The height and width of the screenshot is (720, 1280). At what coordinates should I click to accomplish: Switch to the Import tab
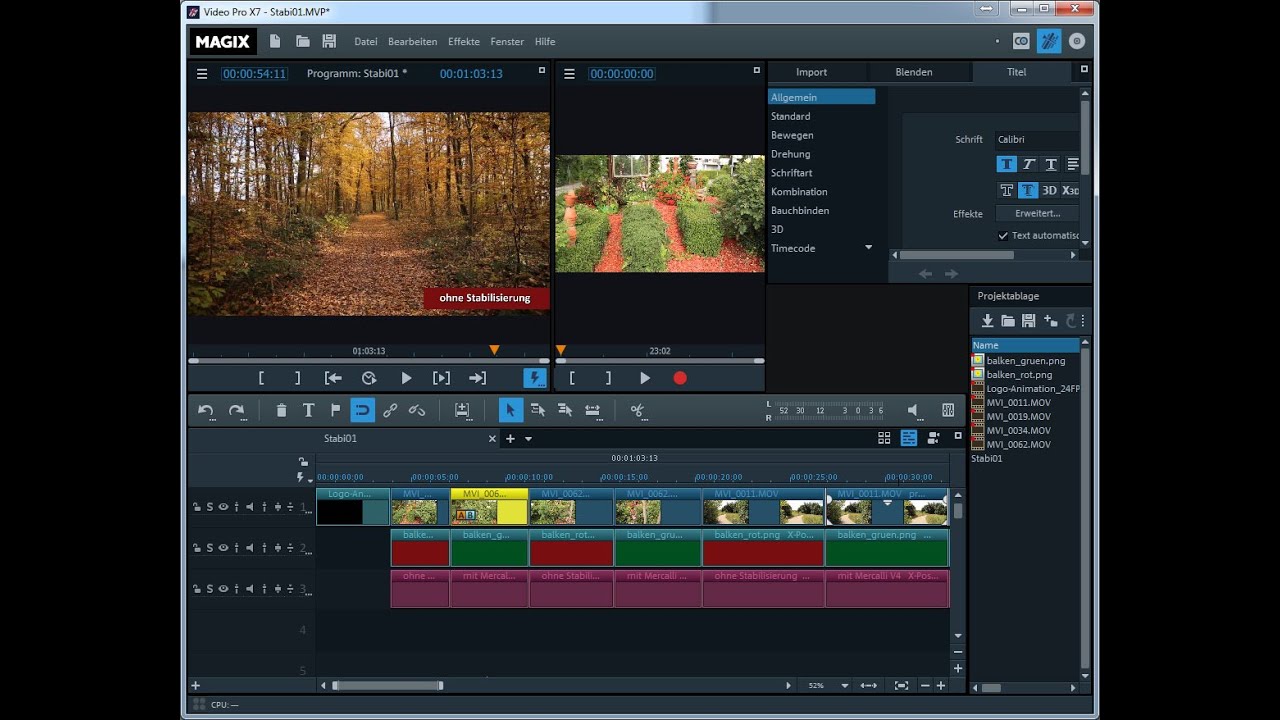click(811, 72)
